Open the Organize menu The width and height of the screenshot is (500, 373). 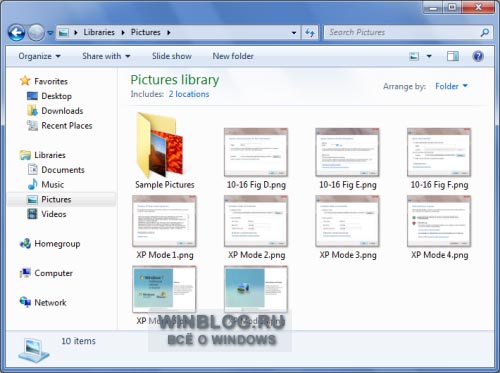(39, 56)
